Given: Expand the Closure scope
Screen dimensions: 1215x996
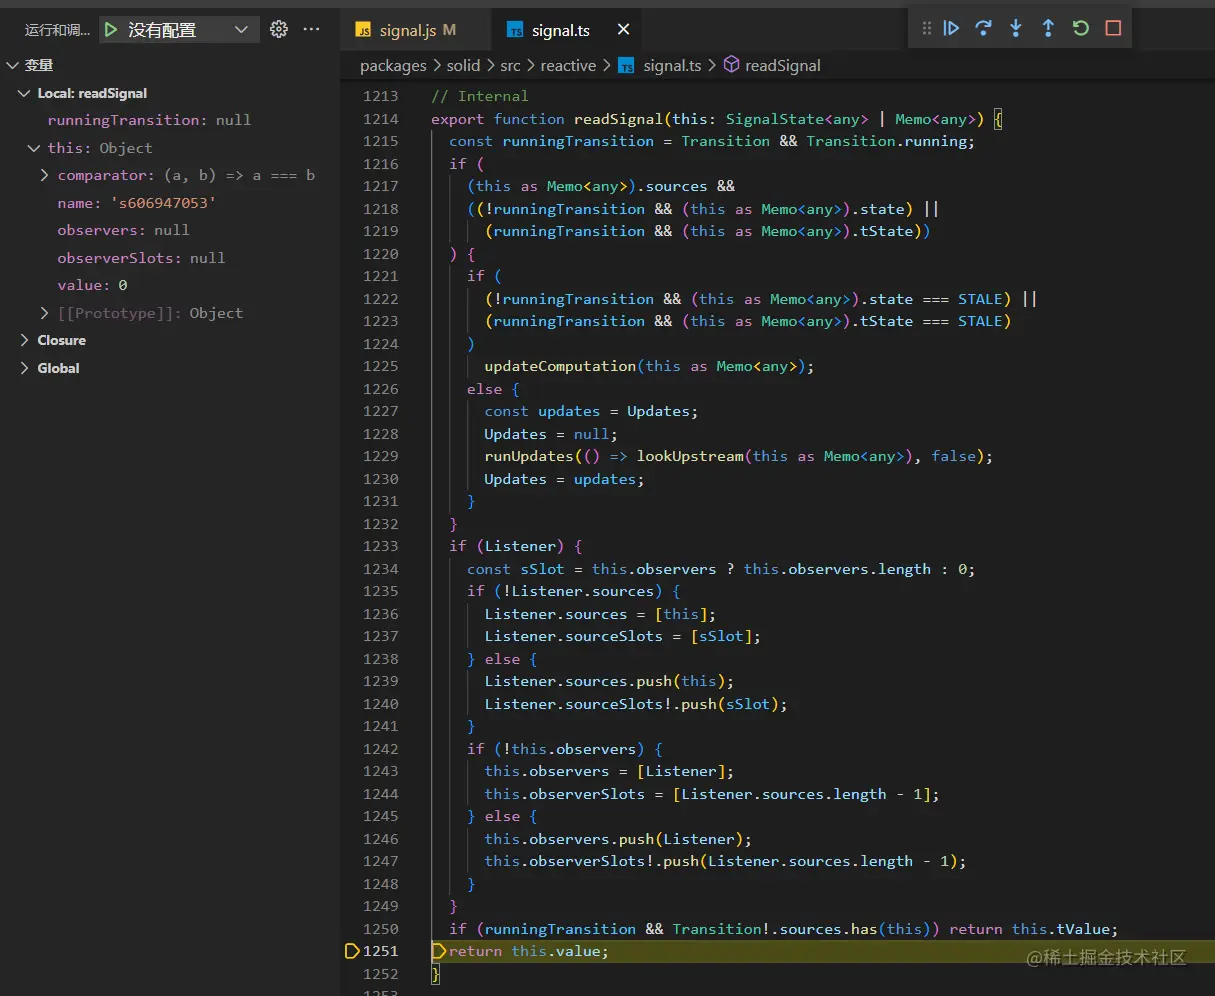Looking at the screenshot, I should coord(25,341).
